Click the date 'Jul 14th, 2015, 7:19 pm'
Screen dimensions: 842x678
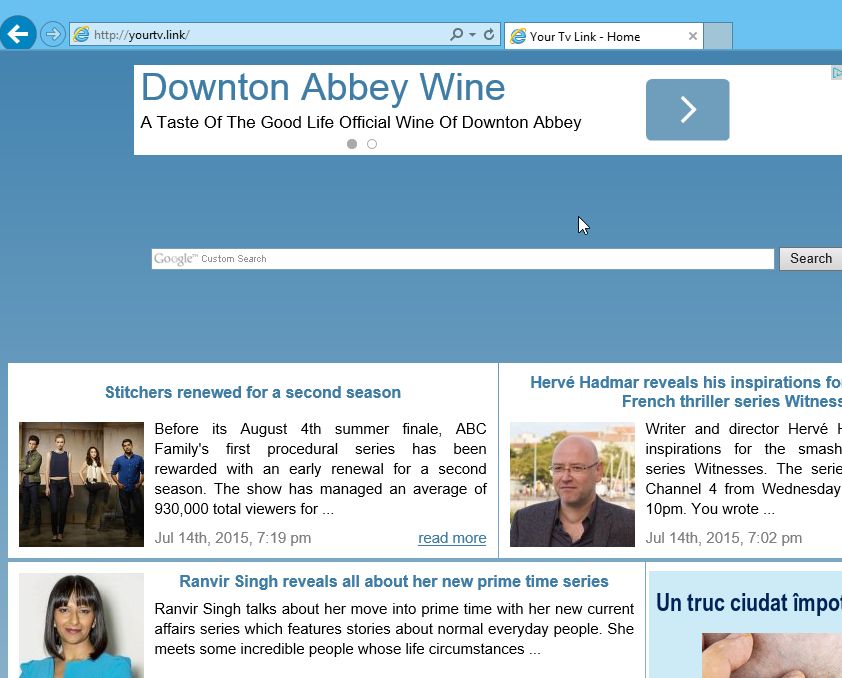(x=233, y=538)
